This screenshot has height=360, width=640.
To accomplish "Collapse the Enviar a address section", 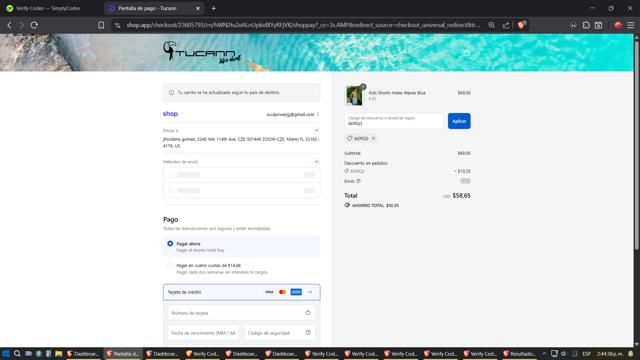I will coord(316,131).
